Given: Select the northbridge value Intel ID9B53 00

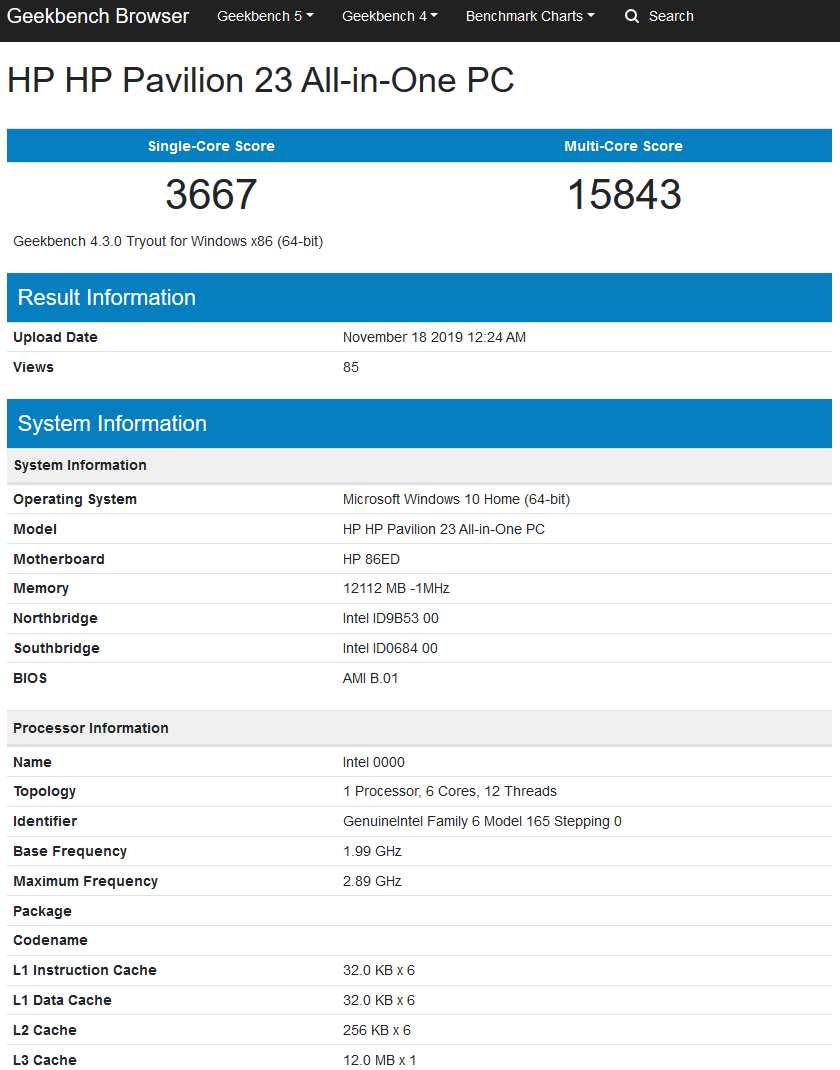Looking at the screenshot, I should pos(390,618).
